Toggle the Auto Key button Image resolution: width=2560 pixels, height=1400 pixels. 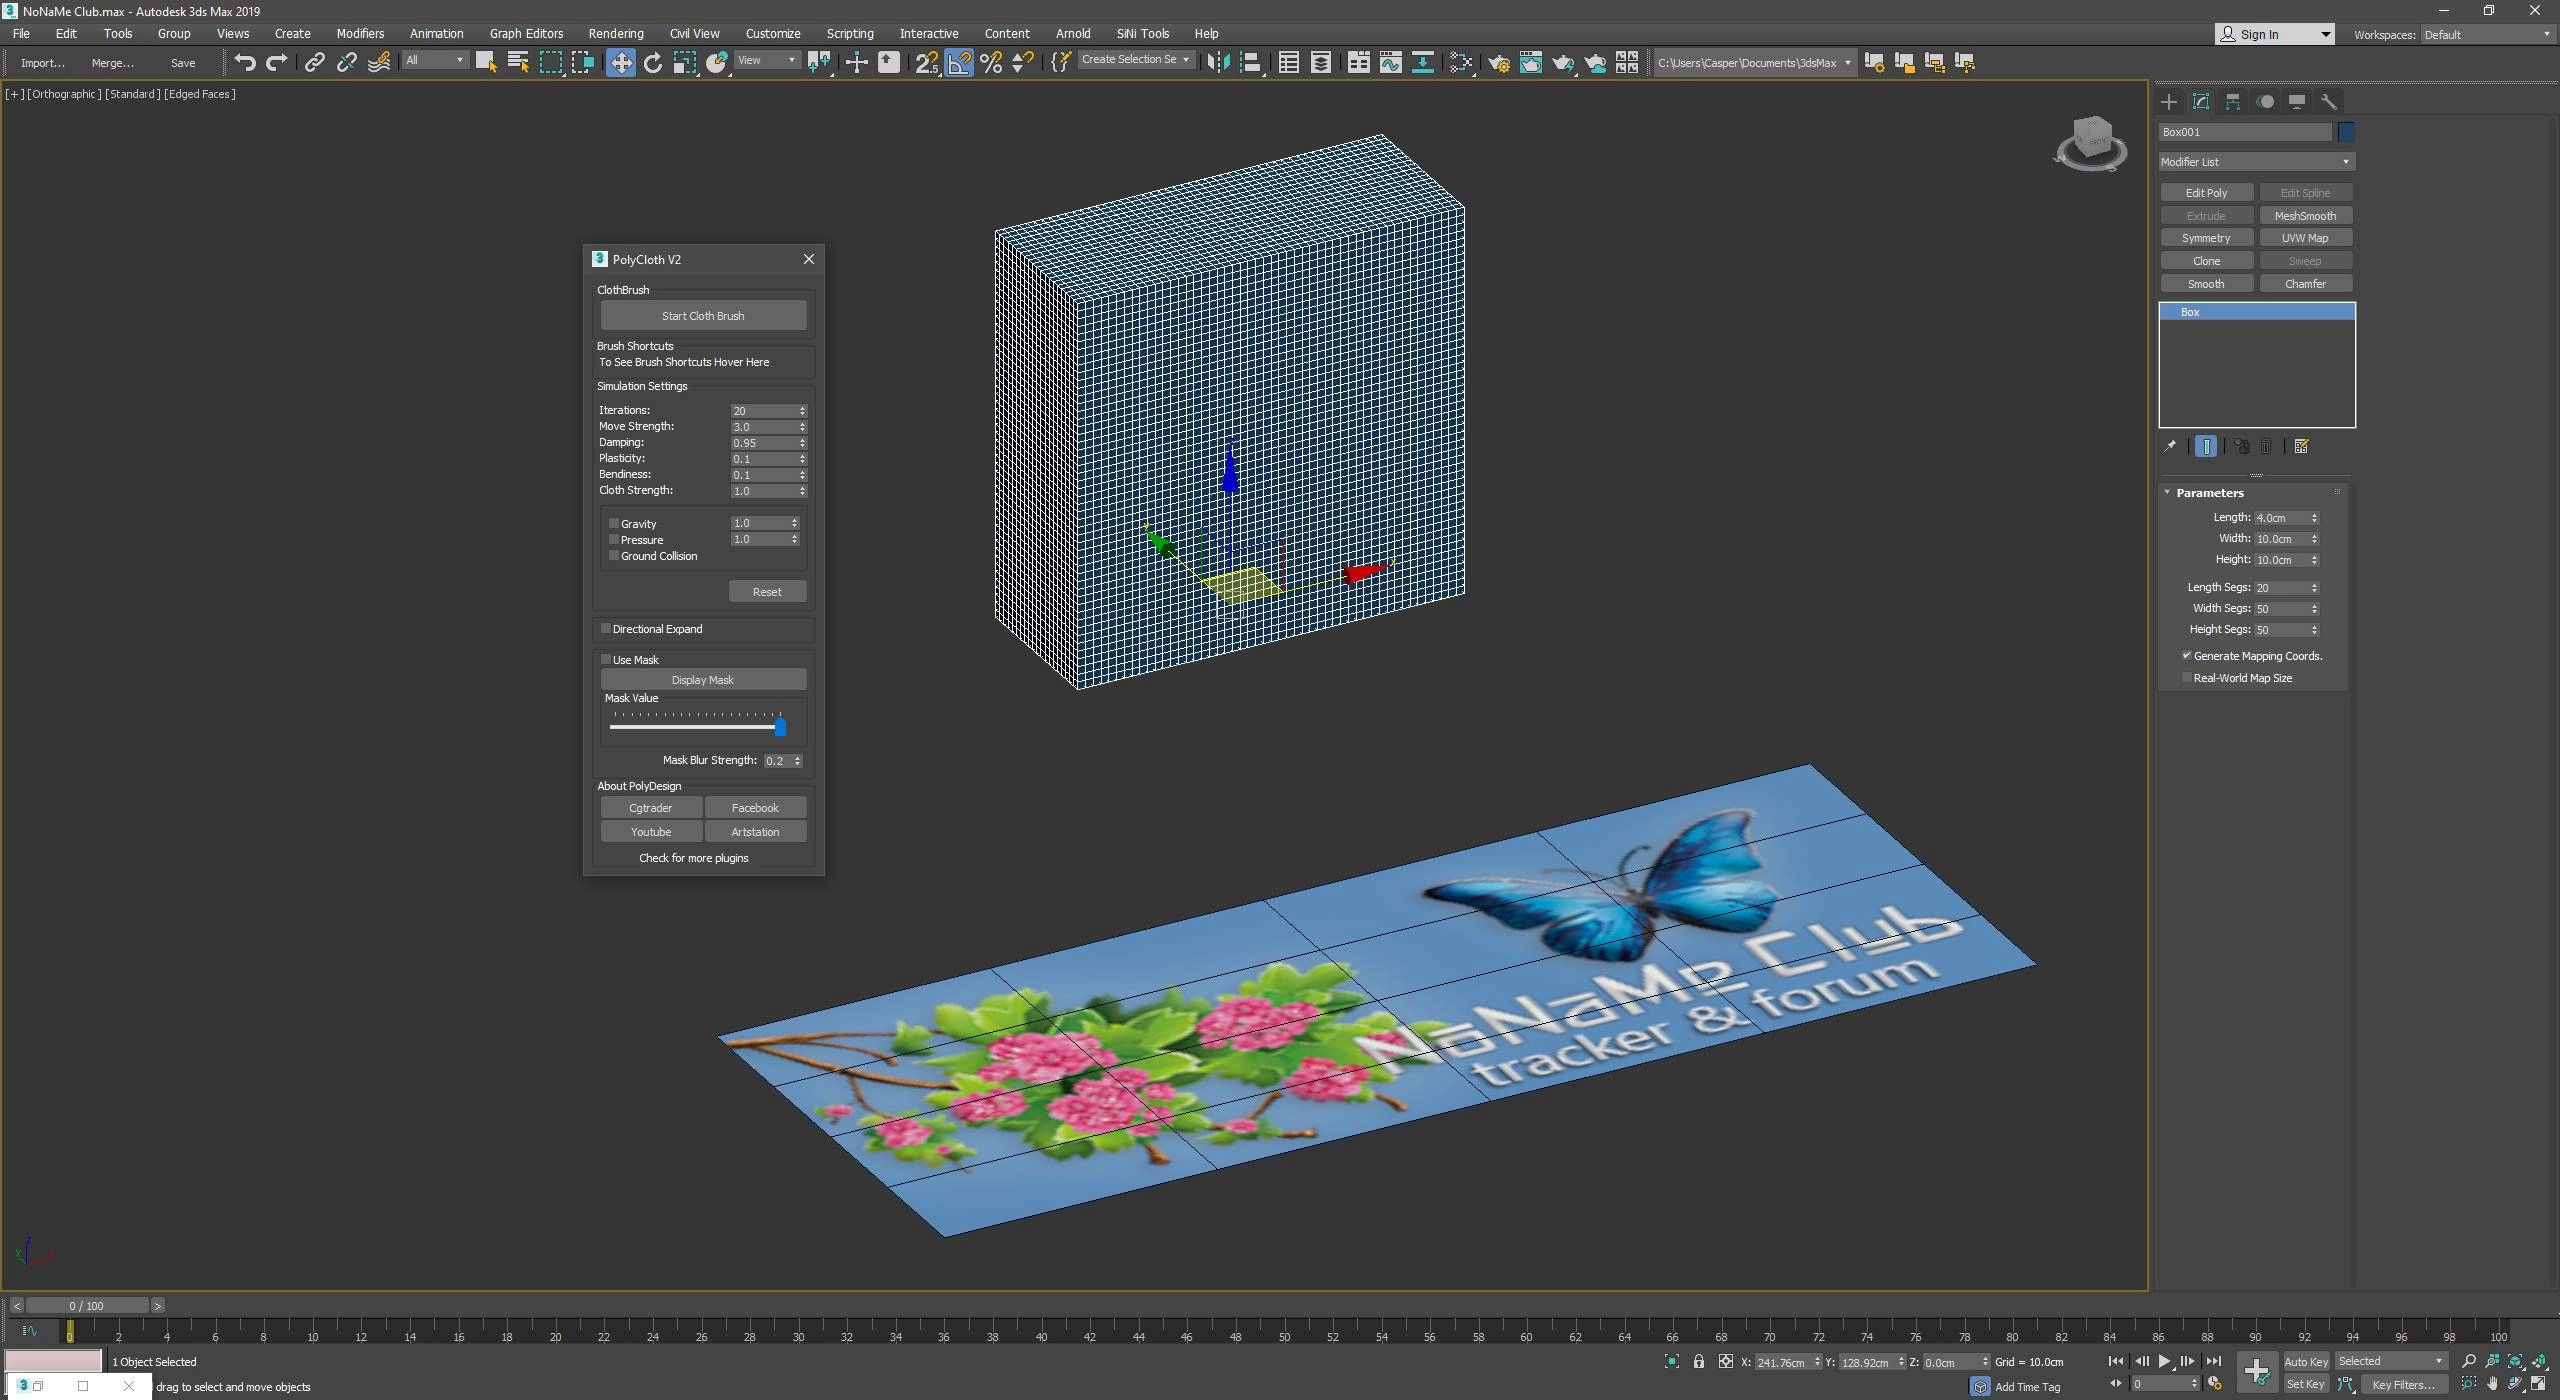[x=2306, y=1361]
